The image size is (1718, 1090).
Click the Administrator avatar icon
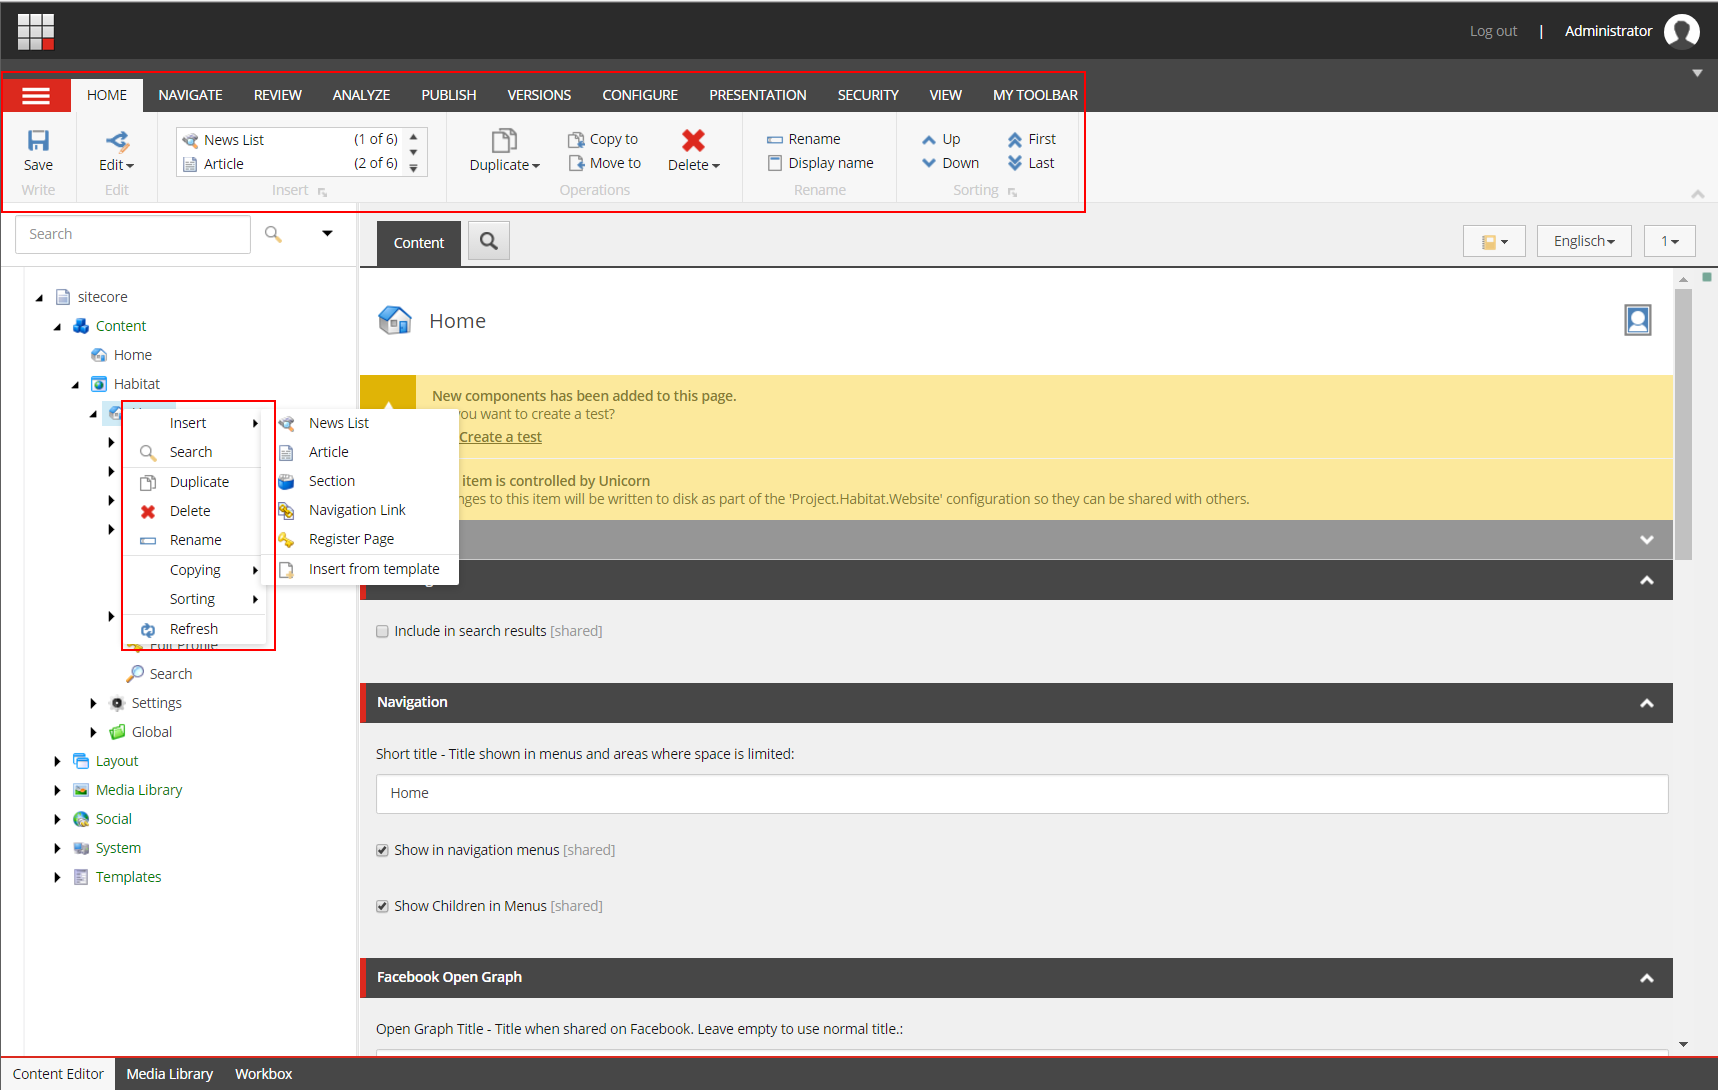(1681, 31)
